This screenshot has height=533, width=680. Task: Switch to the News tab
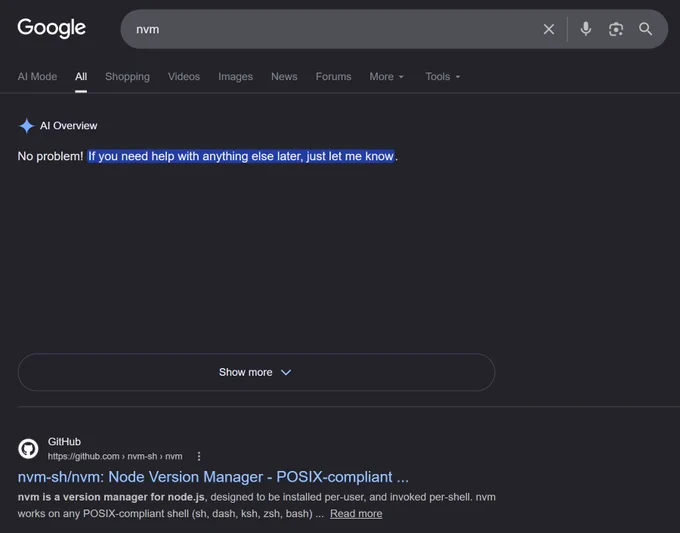click(284, 77)
